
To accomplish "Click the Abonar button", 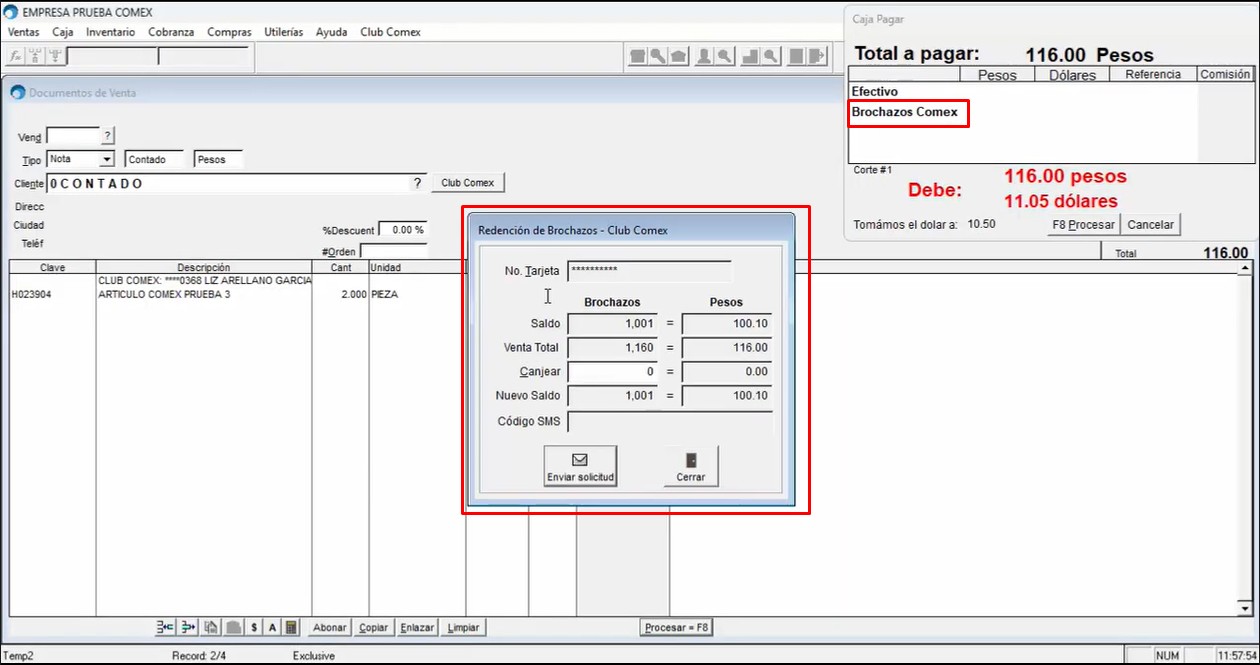I will click(330, 627).
